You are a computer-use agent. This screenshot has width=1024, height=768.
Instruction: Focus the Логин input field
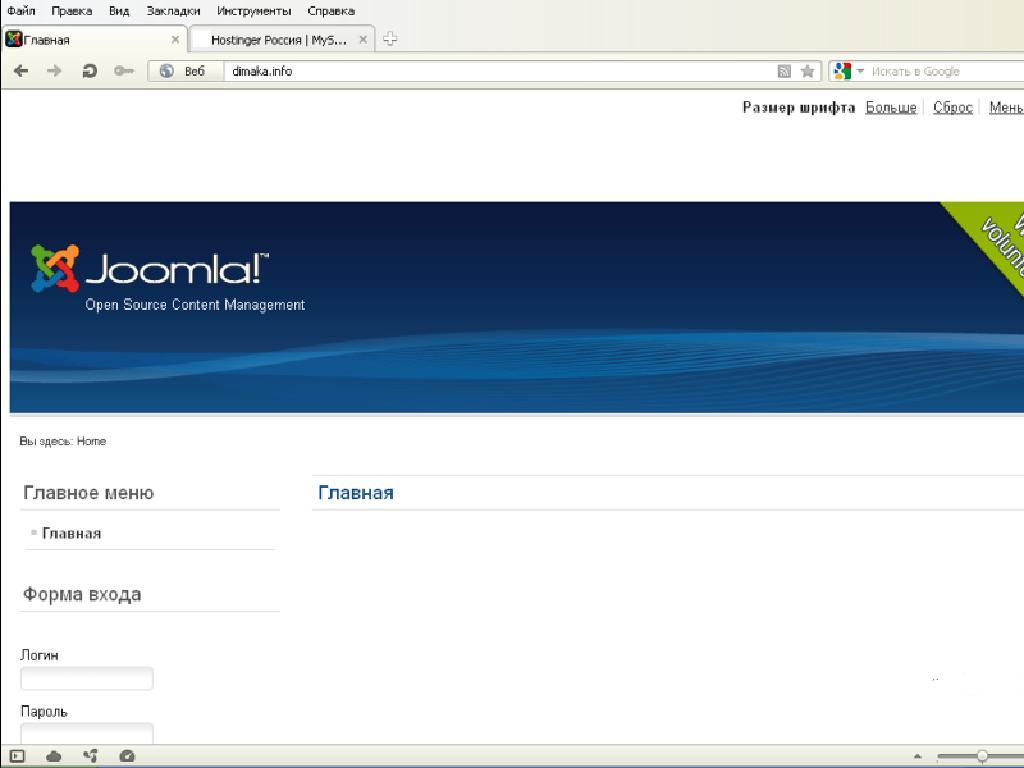point(87,679)
